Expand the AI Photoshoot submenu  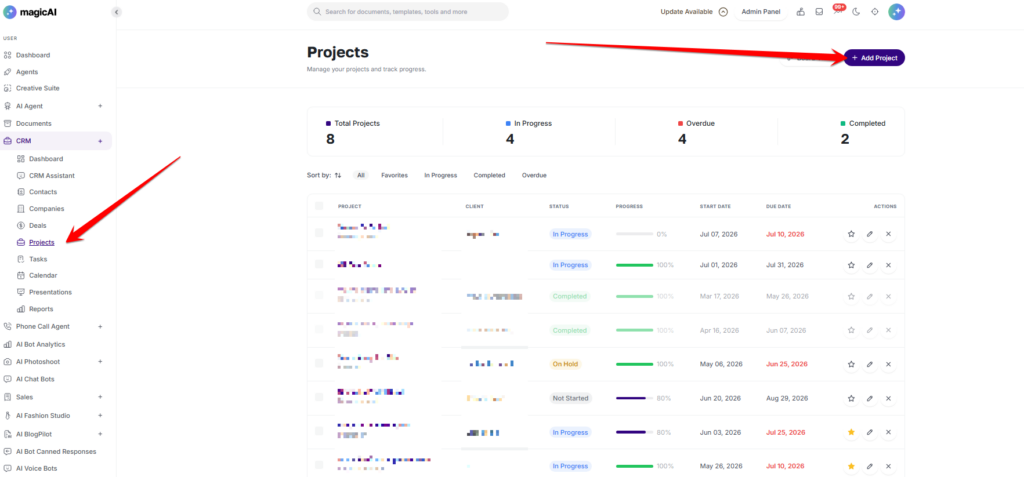[100, 361]
